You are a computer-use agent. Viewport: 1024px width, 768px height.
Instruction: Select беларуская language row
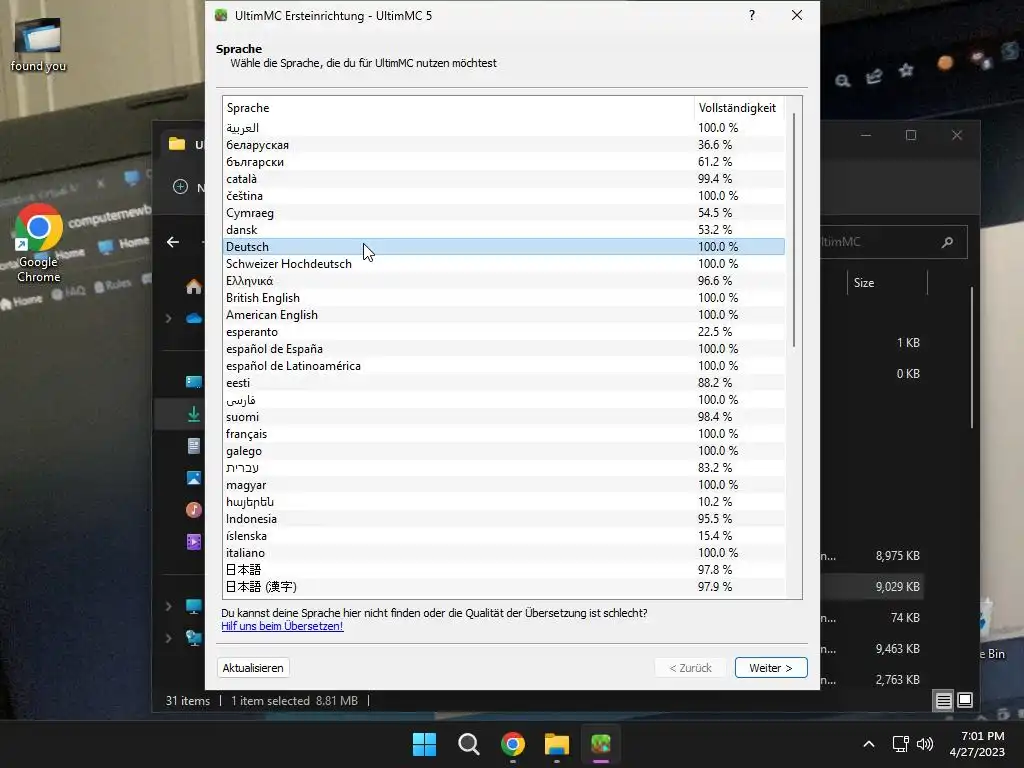pos(504,145)
